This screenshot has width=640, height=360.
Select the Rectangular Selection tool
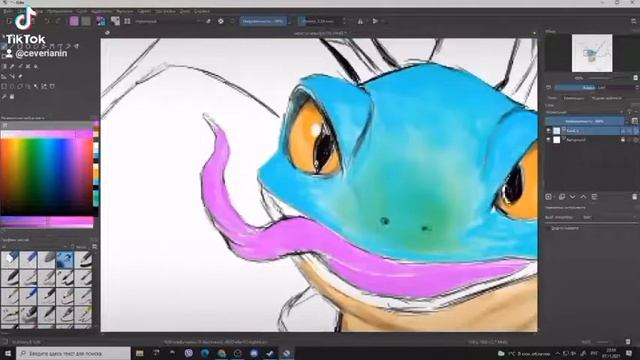coord(4,87)
